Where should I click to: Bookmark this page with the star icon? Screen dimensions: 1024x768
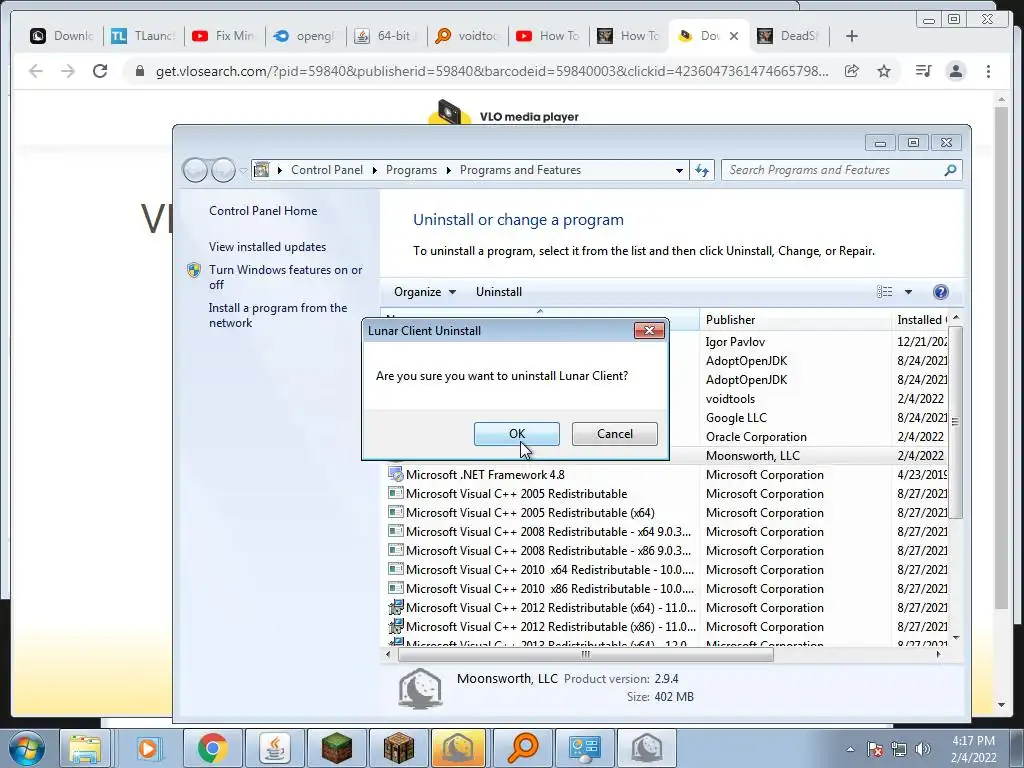point(884,71)
